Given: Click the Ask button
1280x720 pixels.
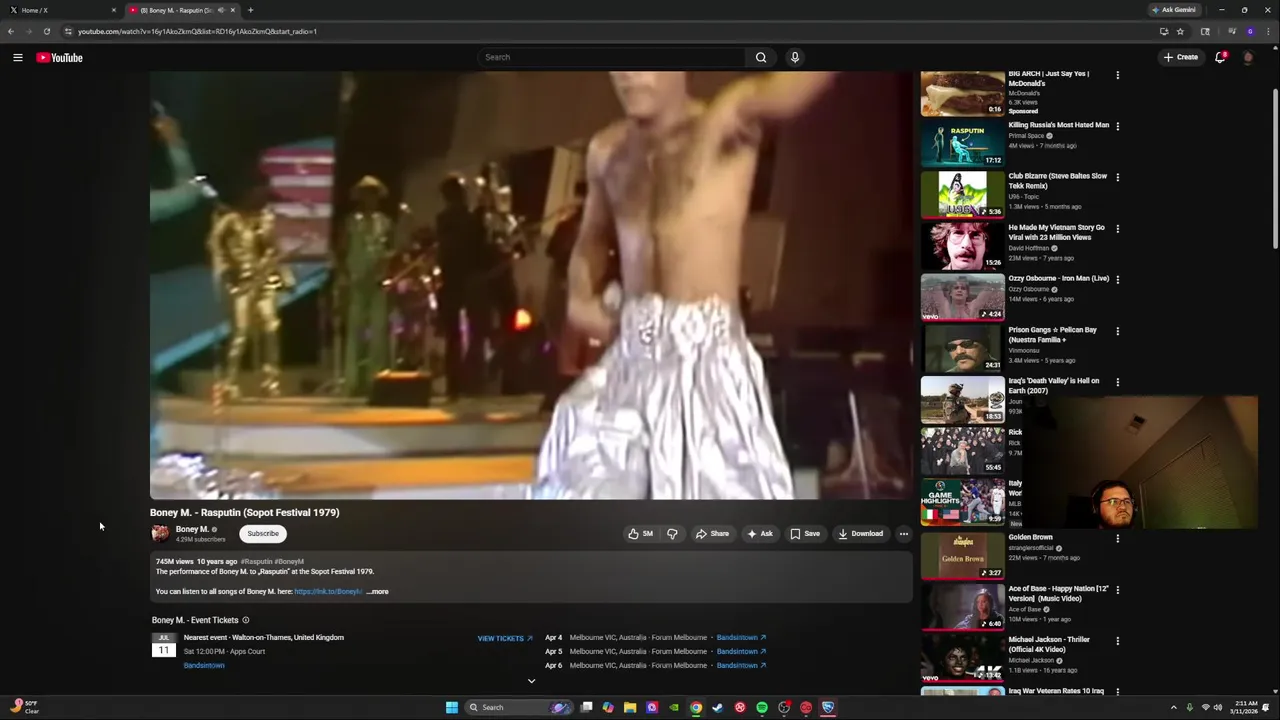Looking at the screenshot, I should [x=760, y=534].
